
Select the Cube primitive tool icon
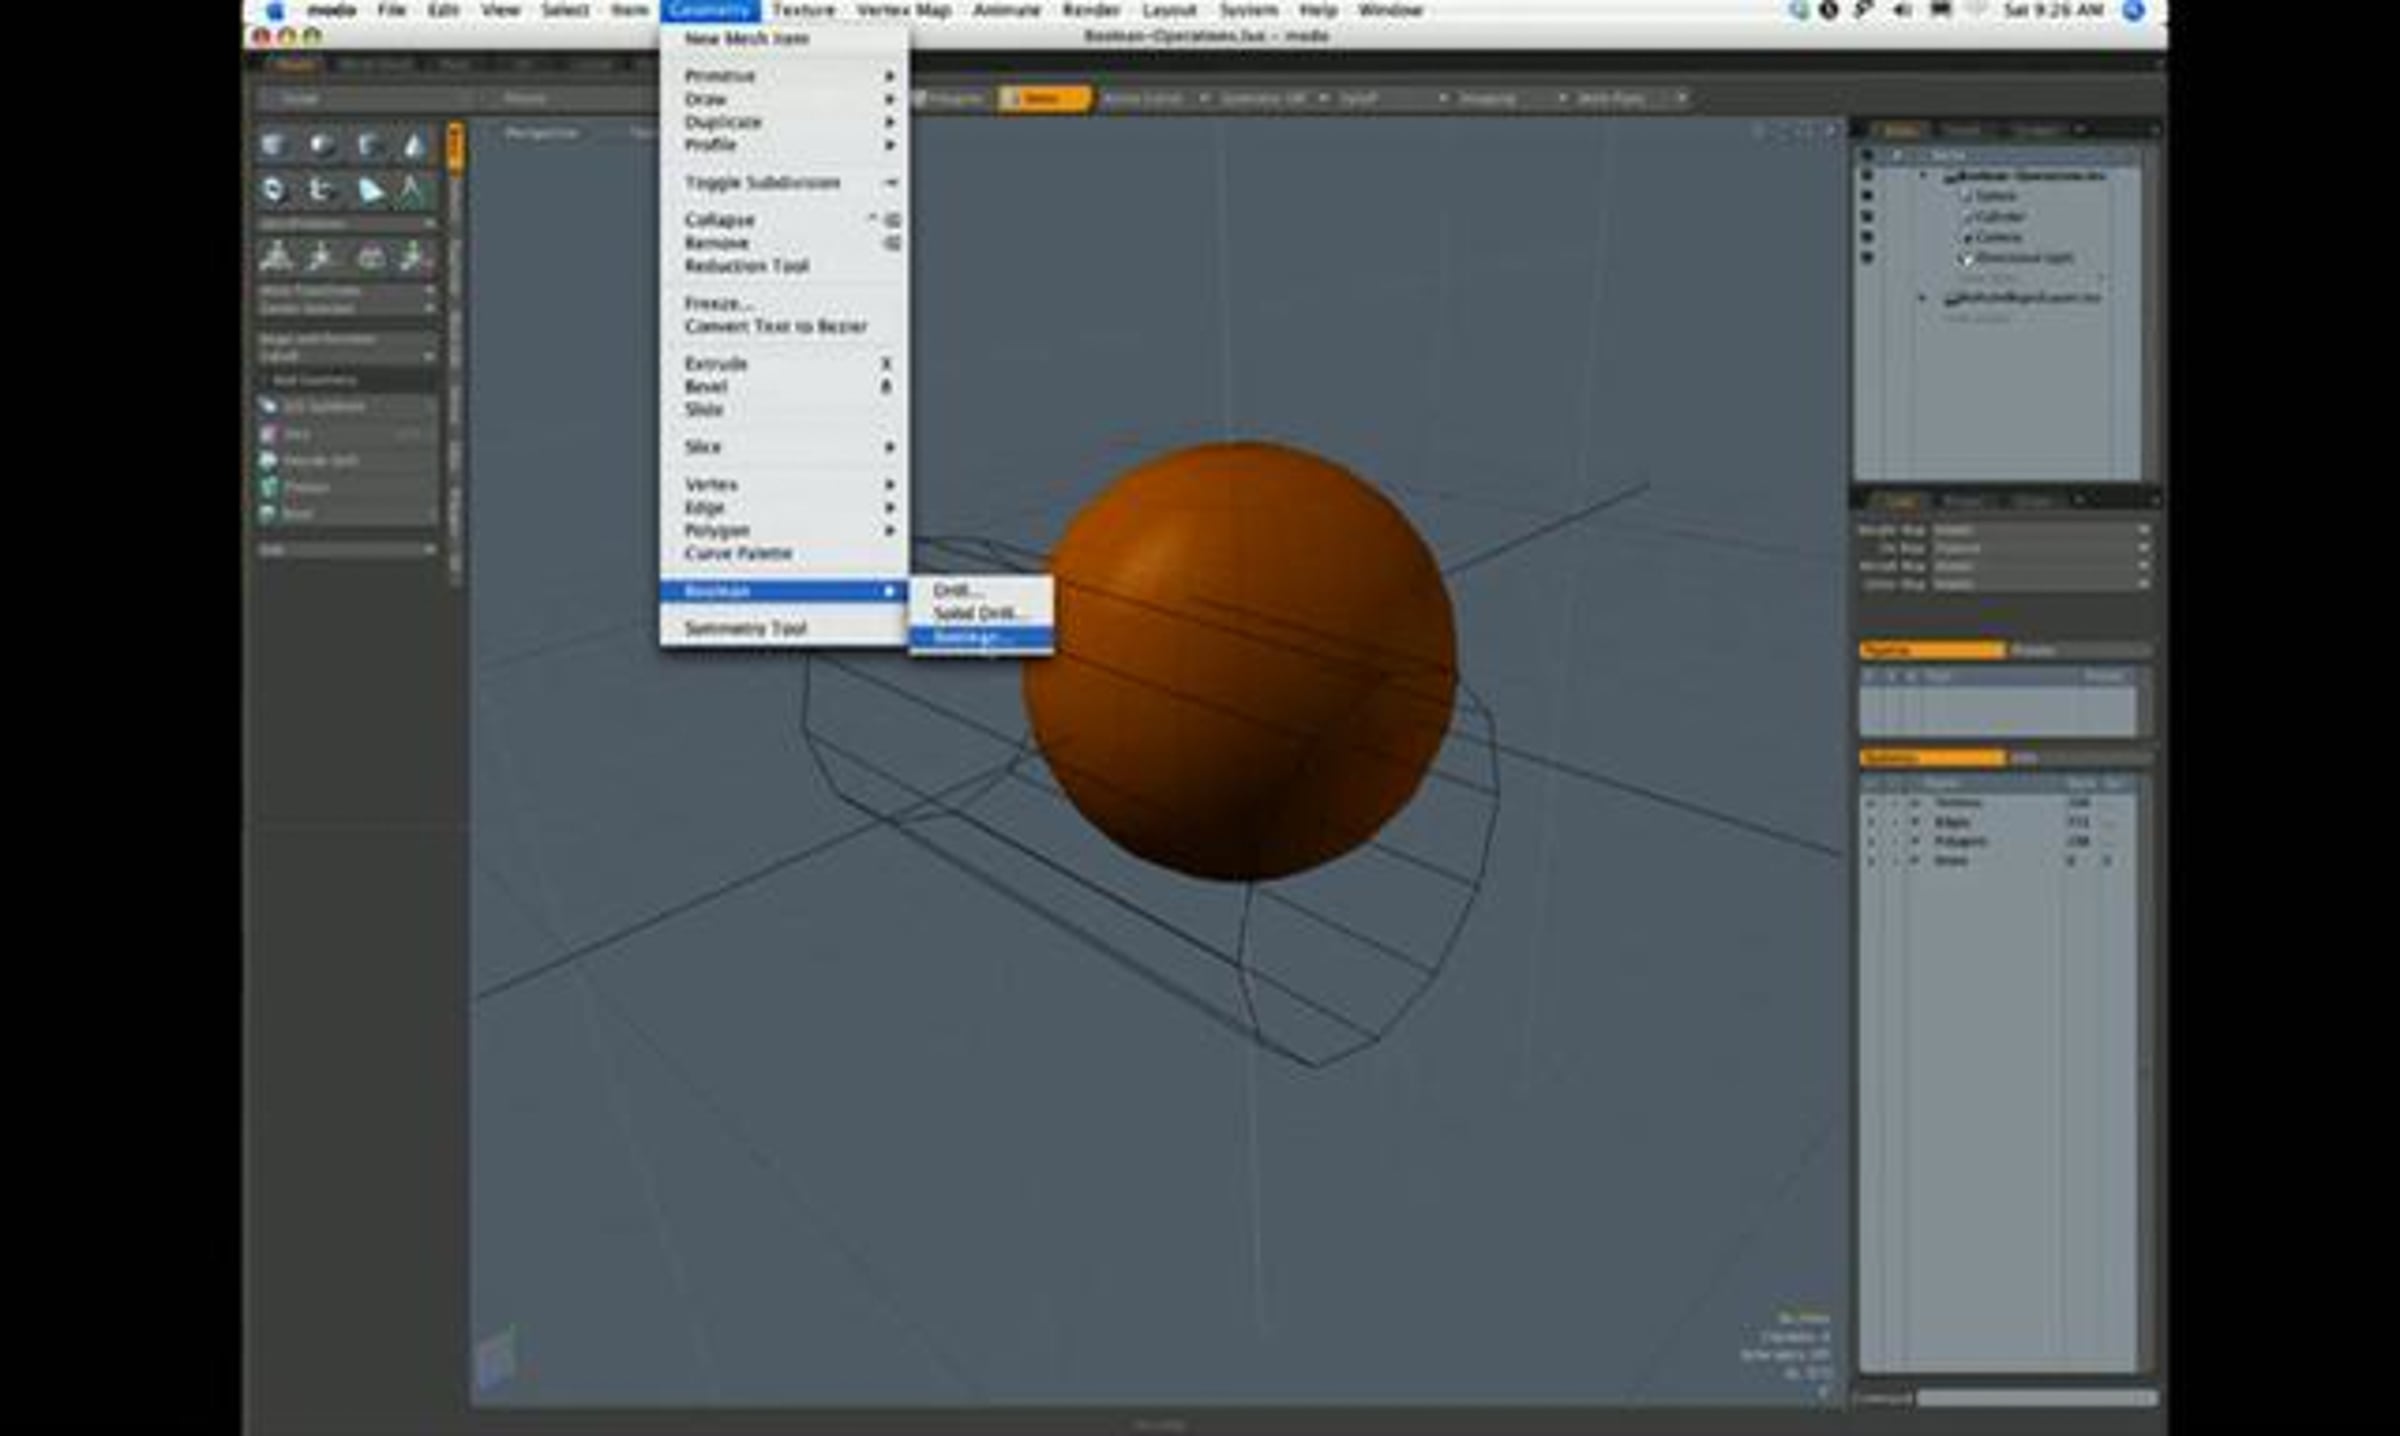(x=273, y=146)
